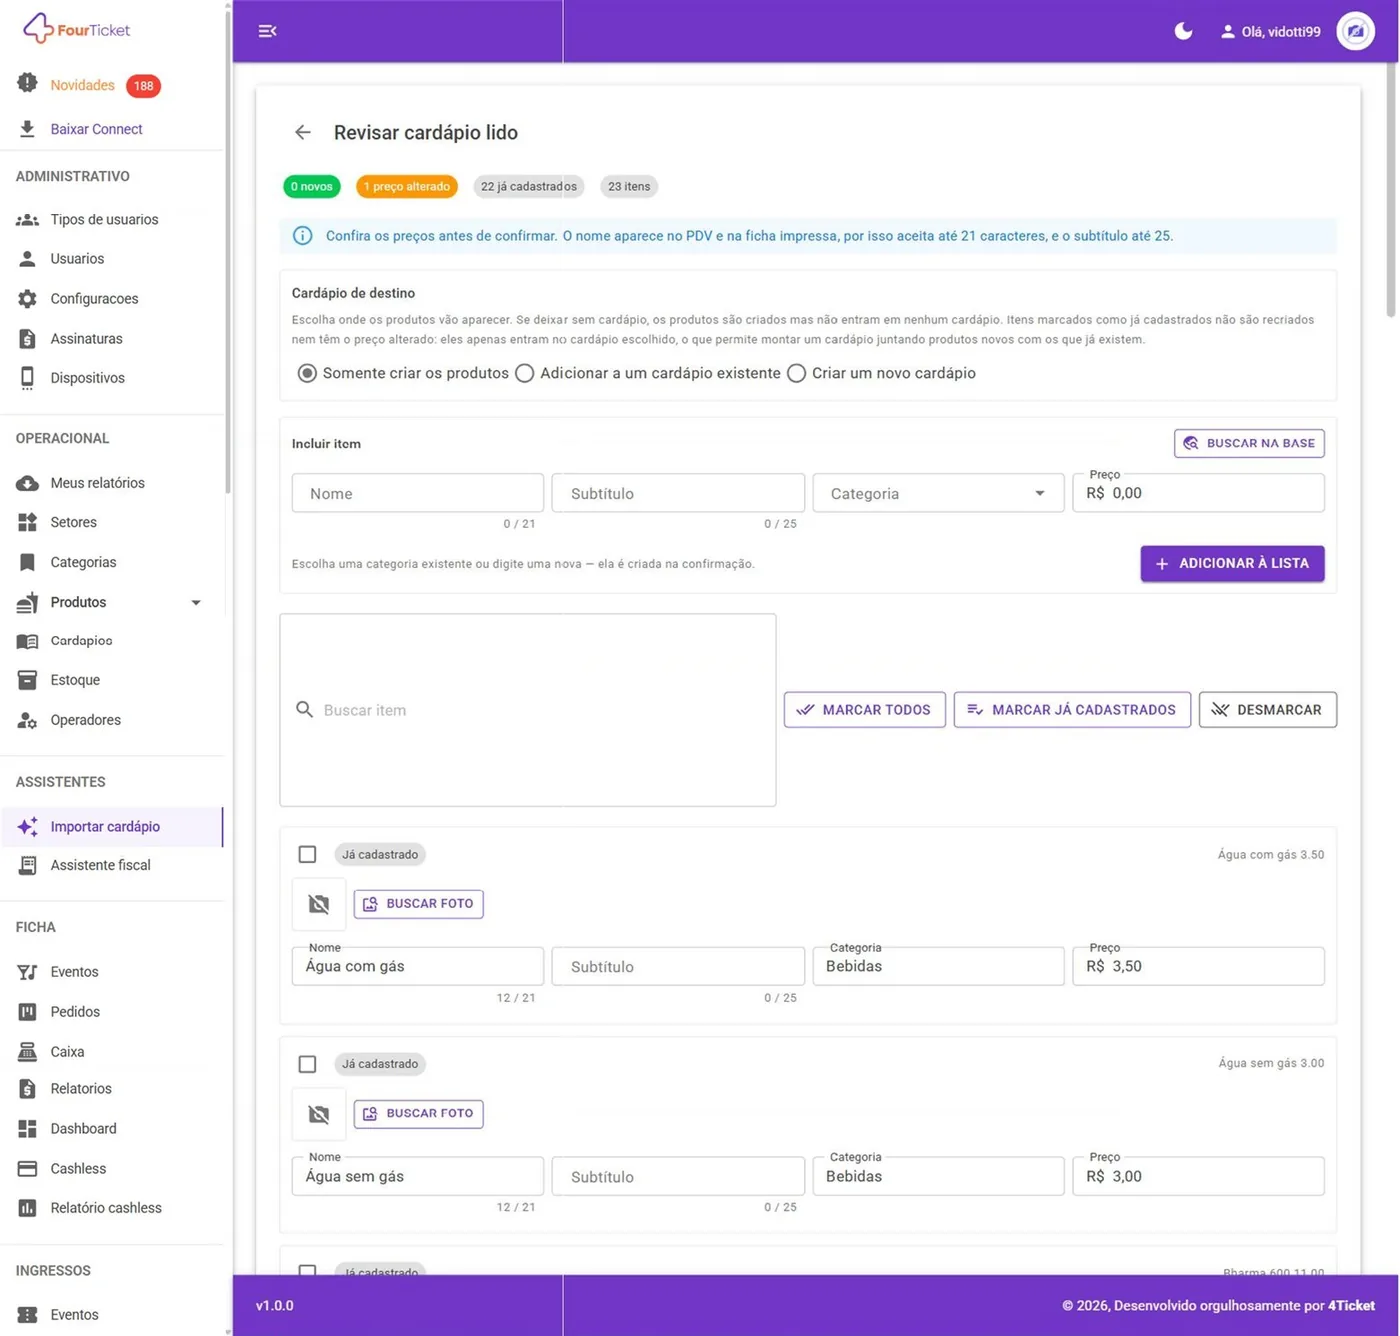The width and height of the screenshot is (1400, 1336).
Task: Click Buscar foto for Água sem gás
Action: (418, 1114)
